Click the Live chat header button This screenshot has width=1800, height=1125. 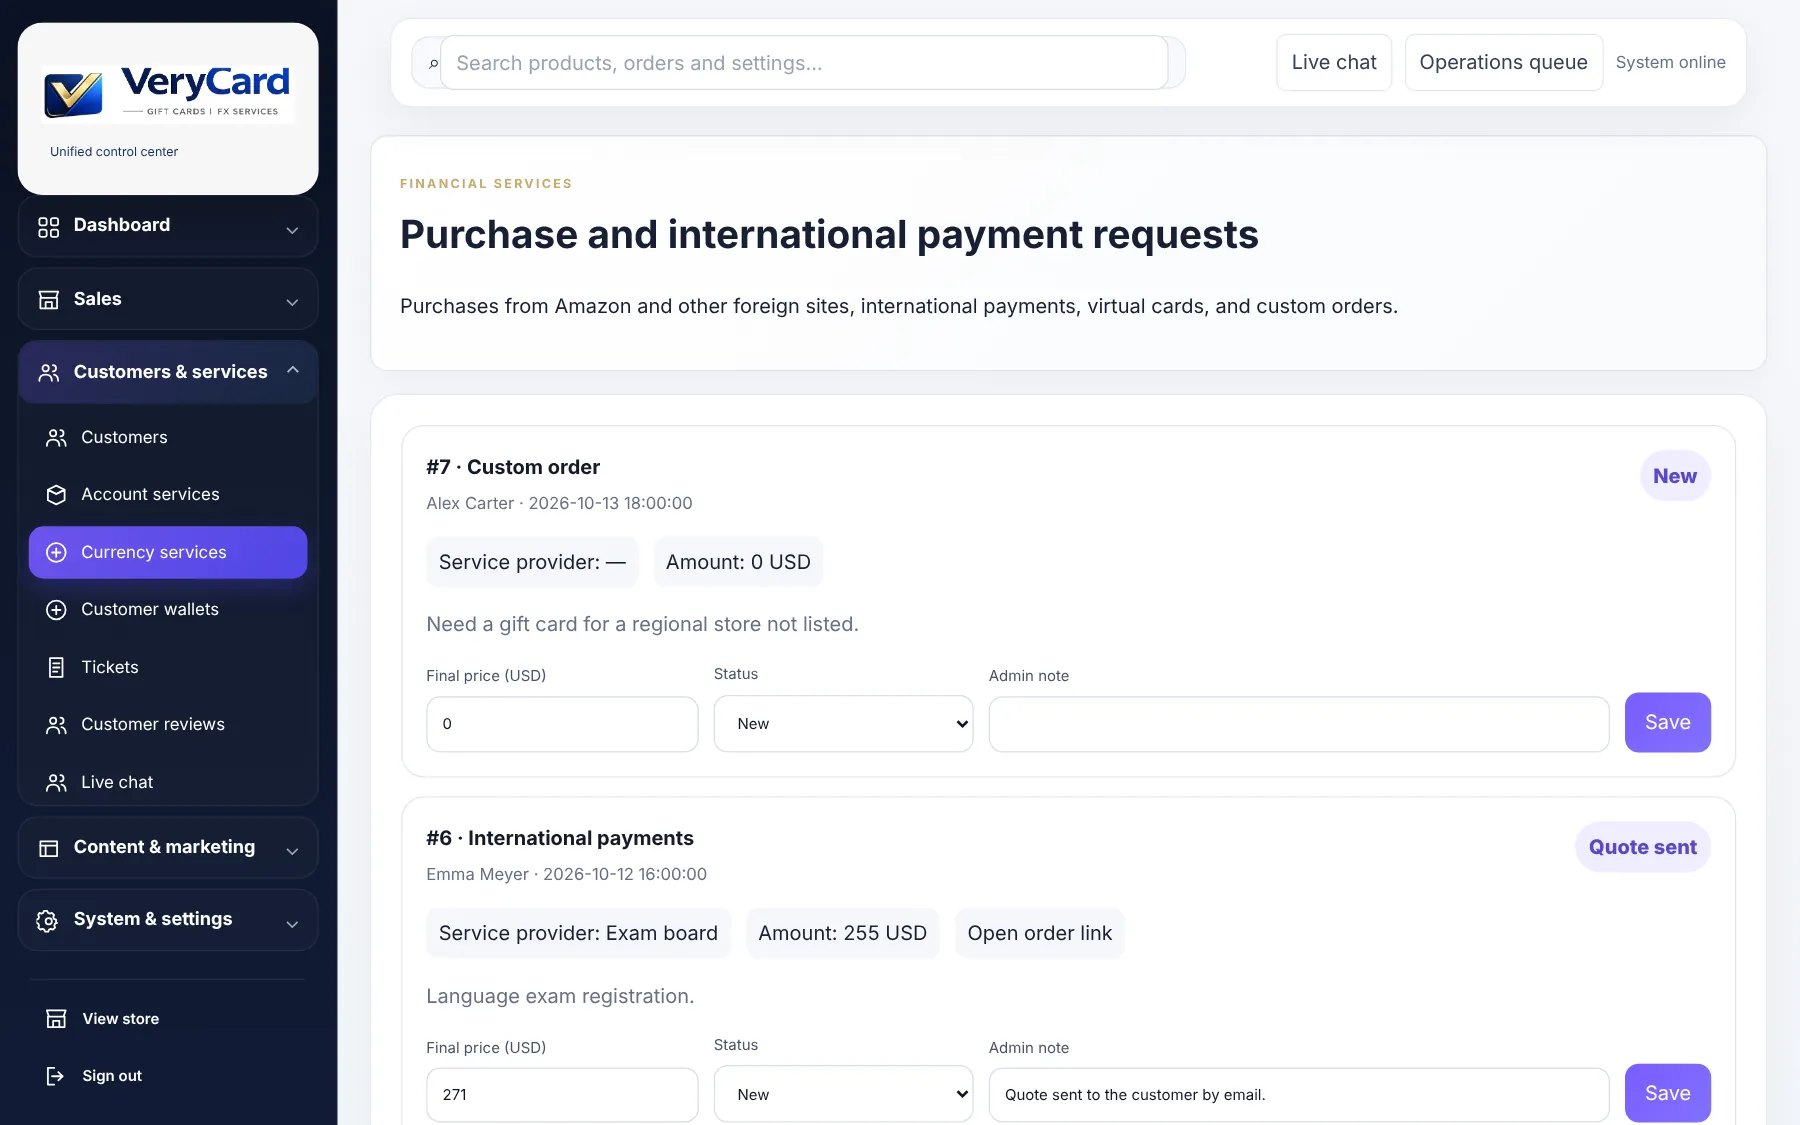pos(1334,62)
